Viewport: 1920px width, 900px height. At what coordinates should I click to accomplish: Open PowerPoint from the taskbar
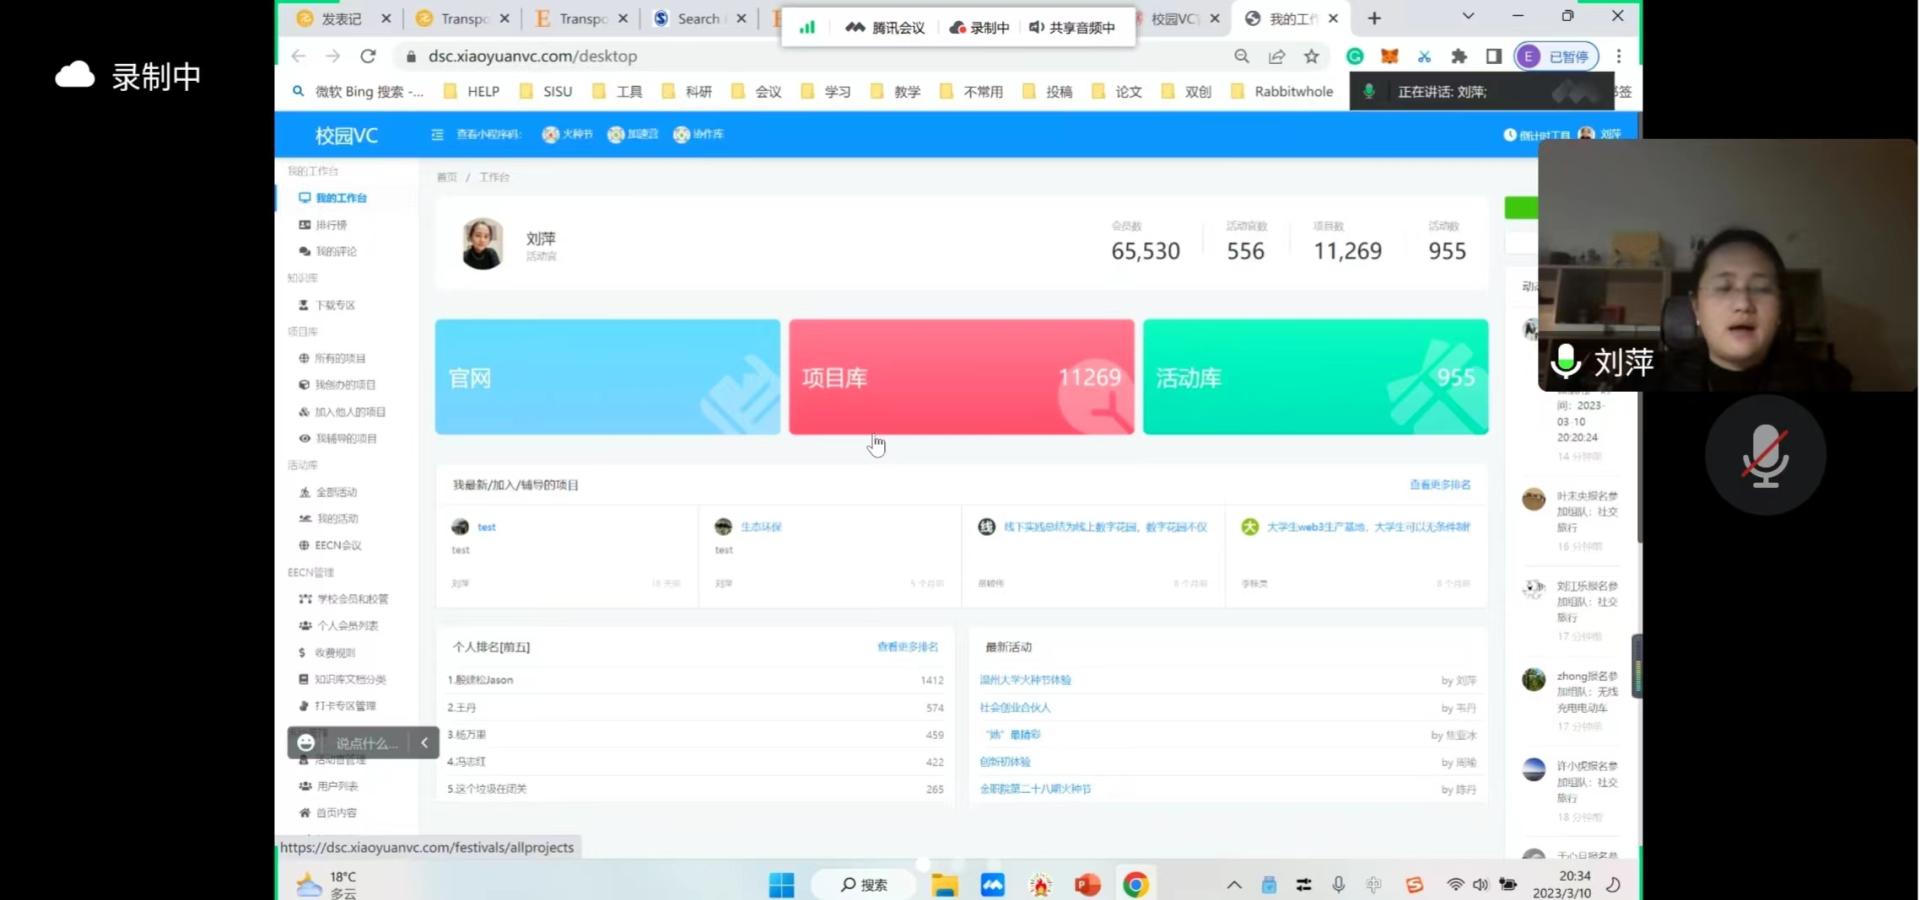1087,885
